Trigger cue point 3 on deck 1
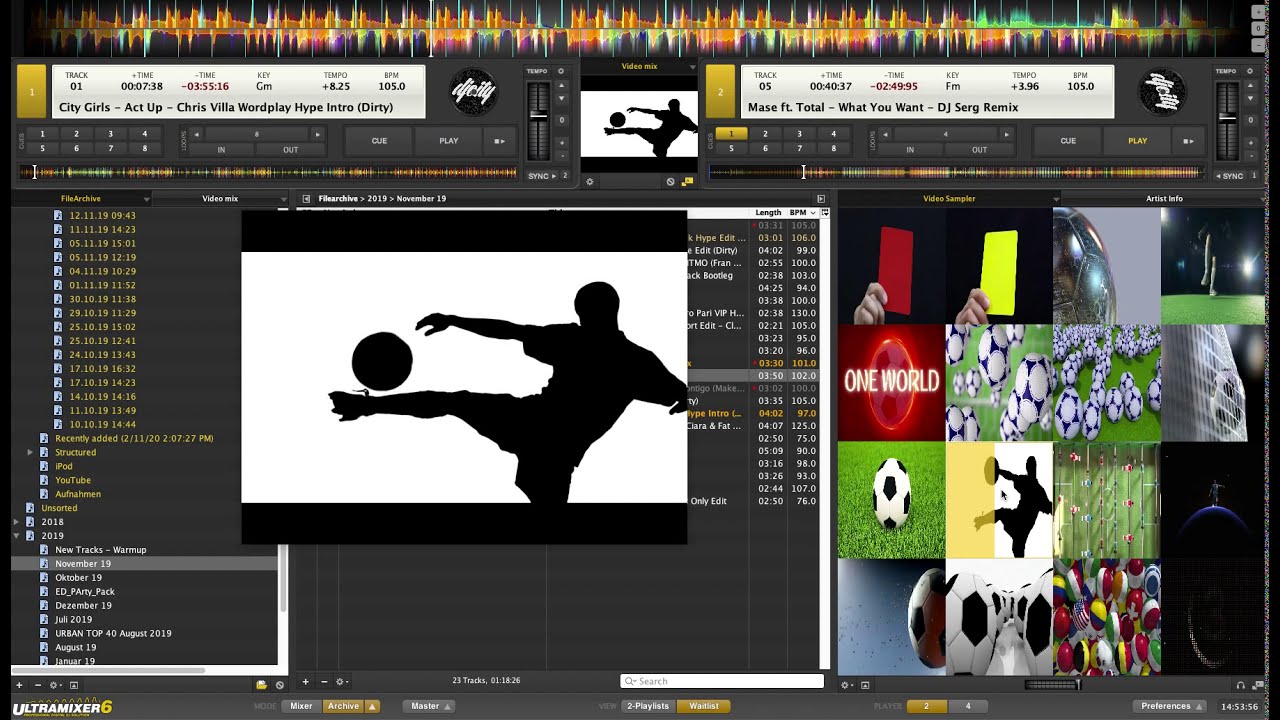The width and height of the screenshot is (1280, 720). [x=110, y=134]
